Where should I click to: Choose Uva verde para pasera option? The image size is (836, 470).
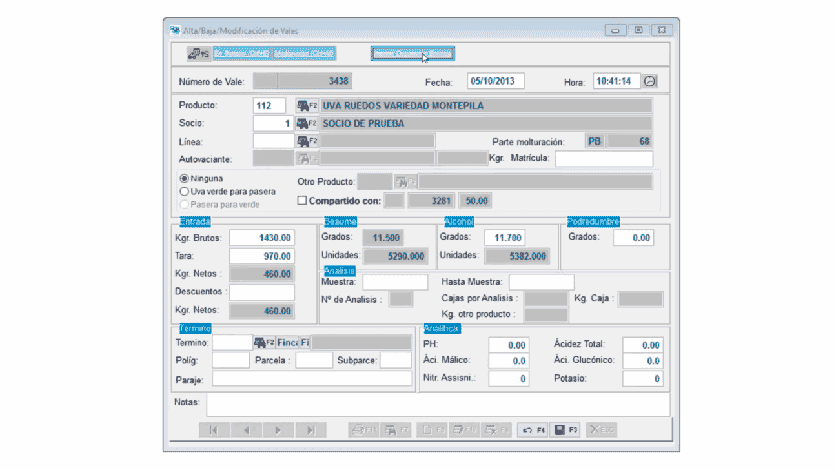click(184, 190)
